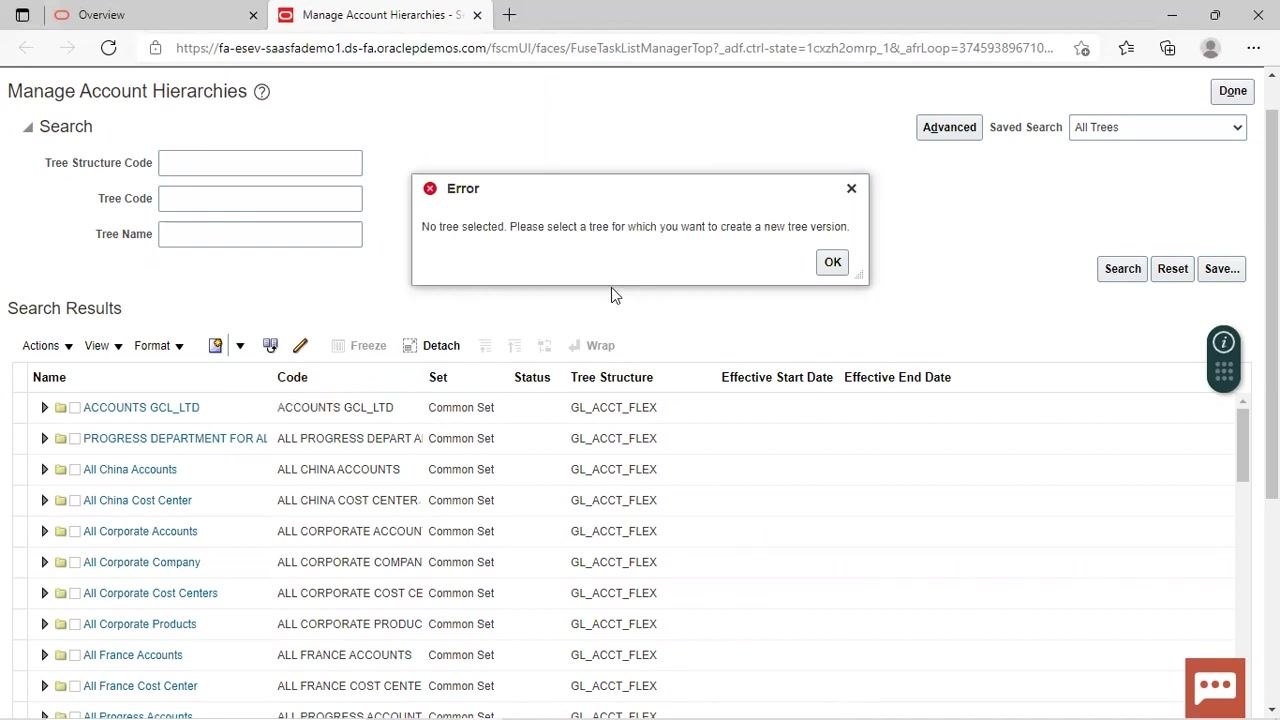The width and height of the screenshot is (1280, 720).
Task: Open the chat assistant icon
Action: [x=1215, y=686]
